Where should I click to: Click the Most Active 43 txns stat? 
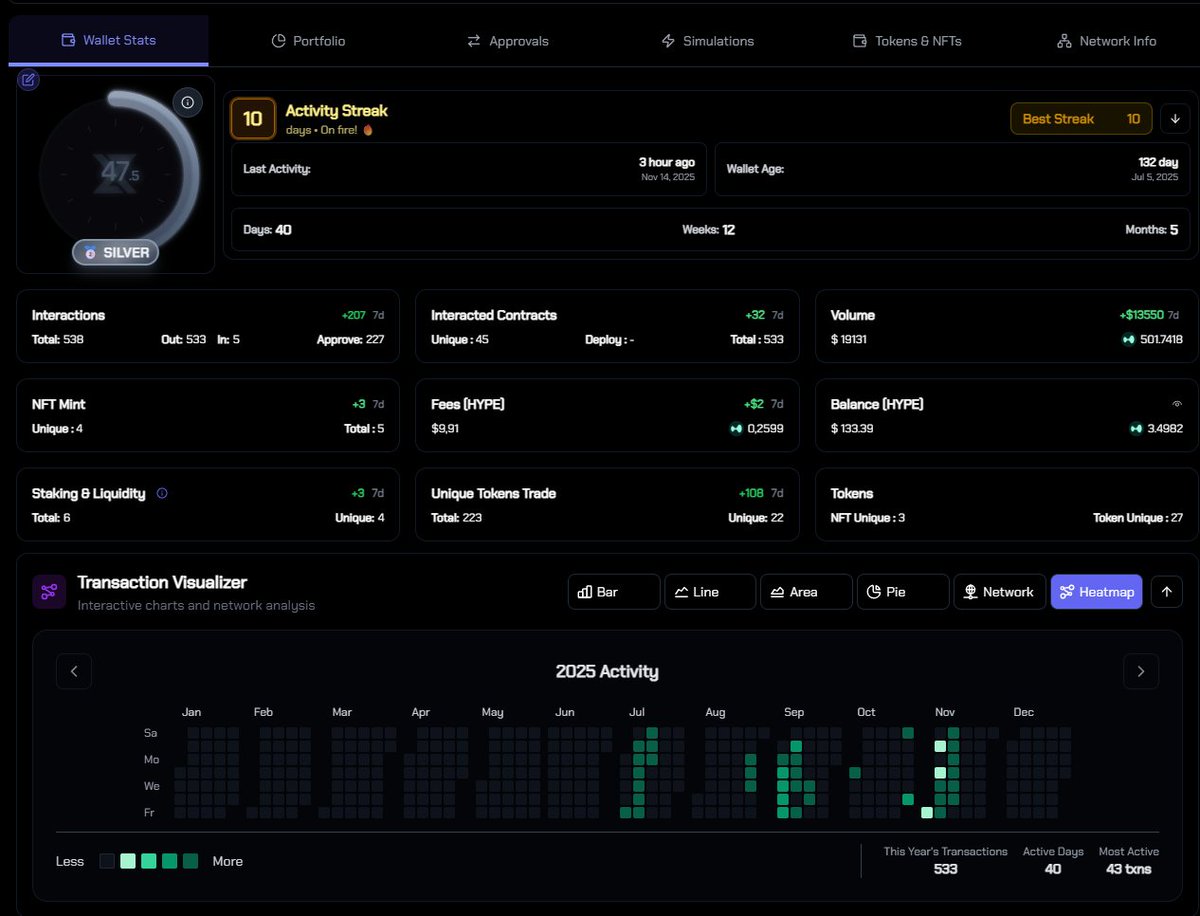pos(1129,861)
